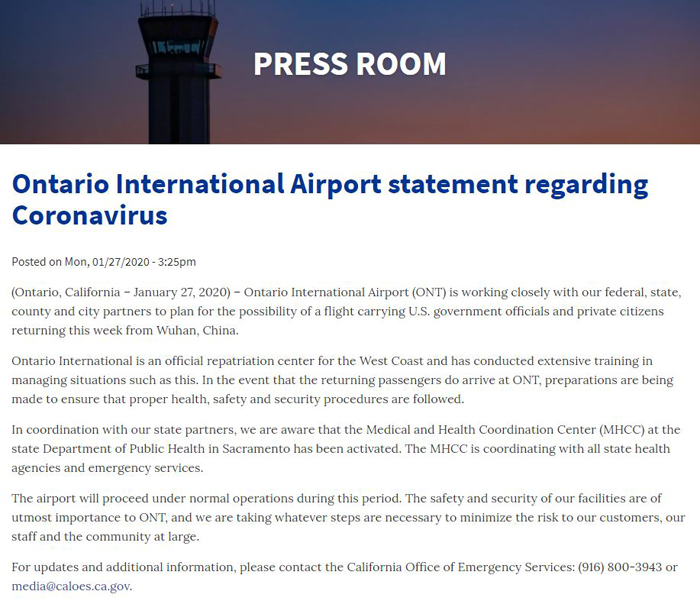Screen dimensions: 700x604
Task: Click the PRESS ROOM banner heading
Action: [350, 64]
